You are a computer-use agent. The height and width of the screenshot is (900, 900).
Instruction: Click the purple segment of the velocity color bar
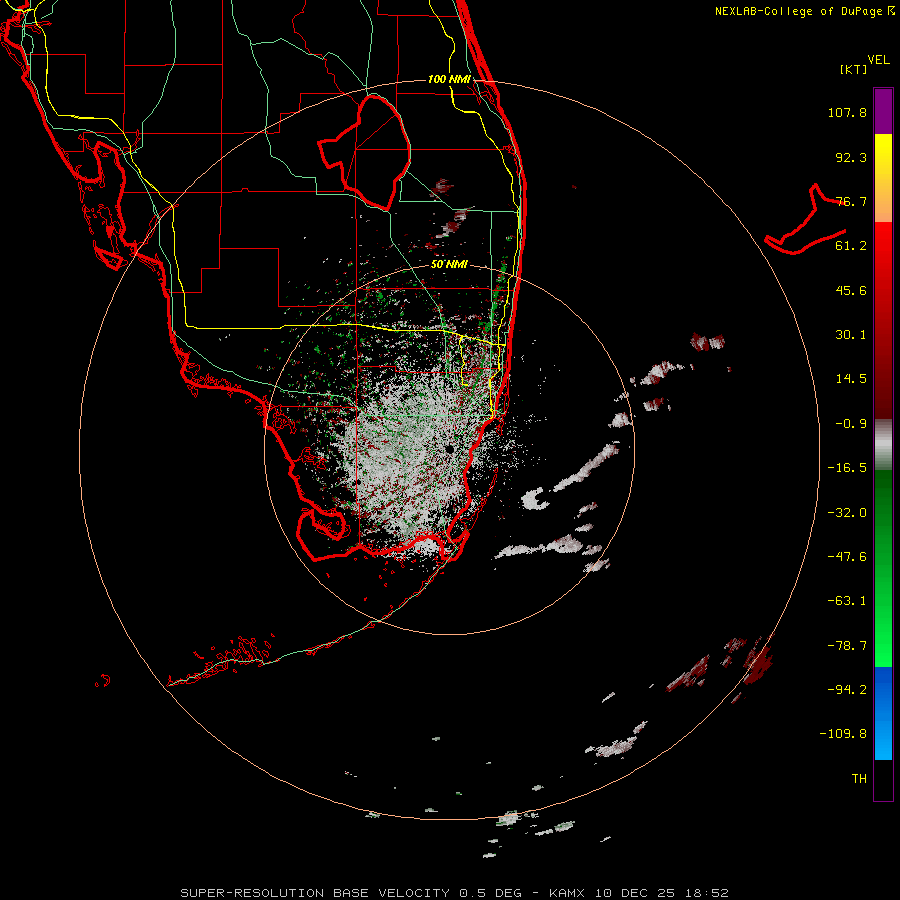[883, 112]
